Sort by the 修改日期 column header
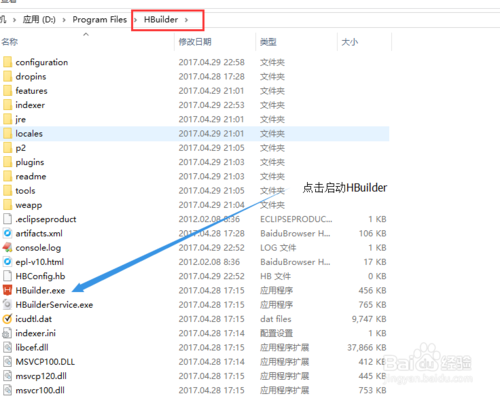The image size is (500, 396). pyautogui.click(x=195, y=42)
